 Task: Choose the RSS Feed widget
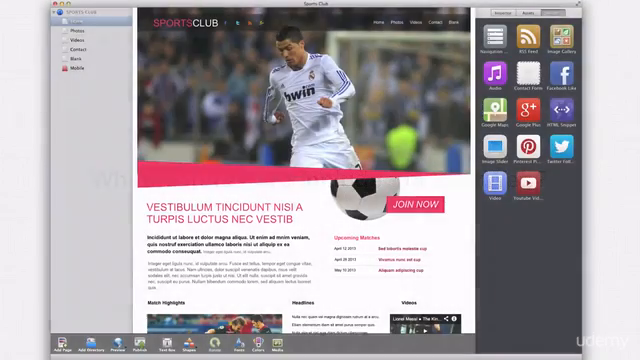coord(528,37)
